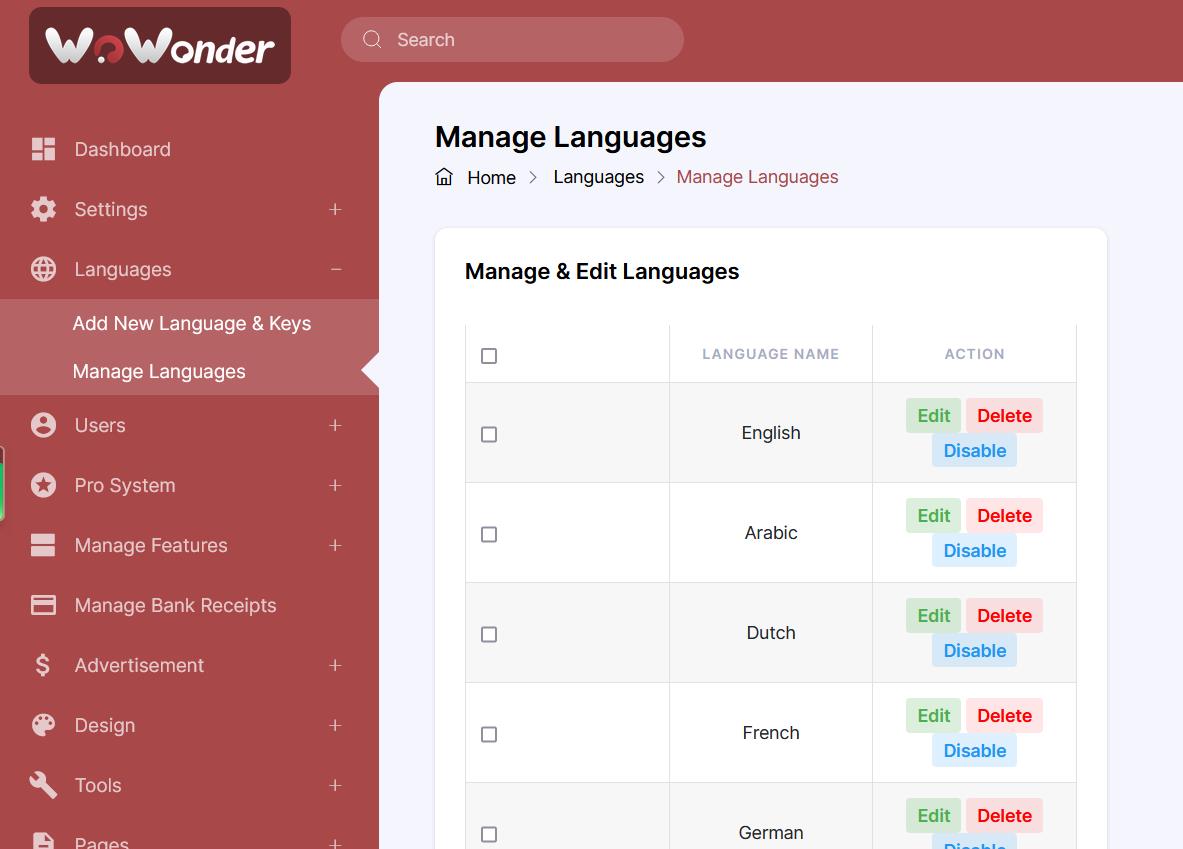Click the Manage Features icon
This screenshot has width=1183, height=849.
43,545
